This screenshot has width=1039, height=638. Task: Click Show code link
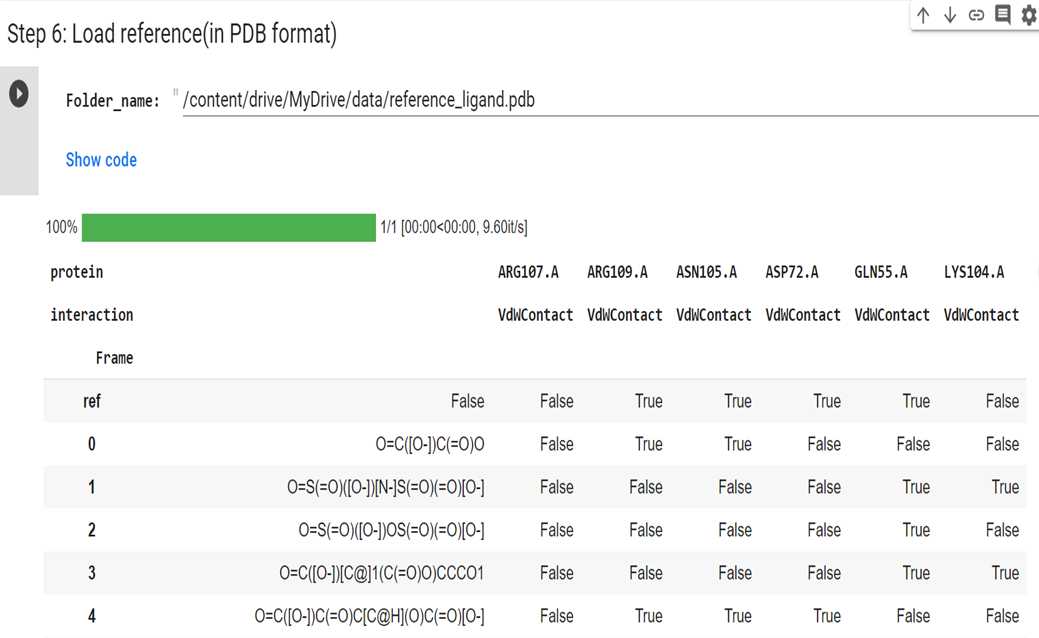pyautogui.click(x=101, y=160)
